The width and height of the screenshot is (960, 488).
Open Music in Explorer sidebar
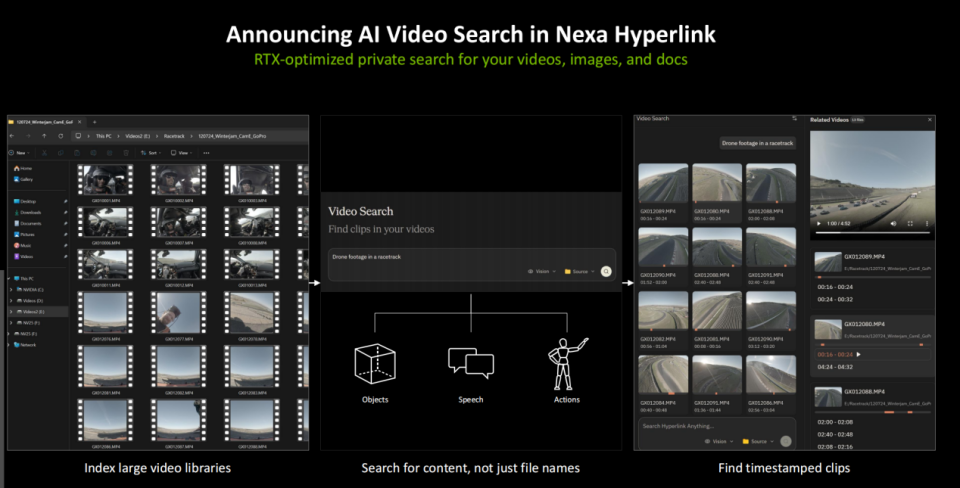tap(22, 246)
